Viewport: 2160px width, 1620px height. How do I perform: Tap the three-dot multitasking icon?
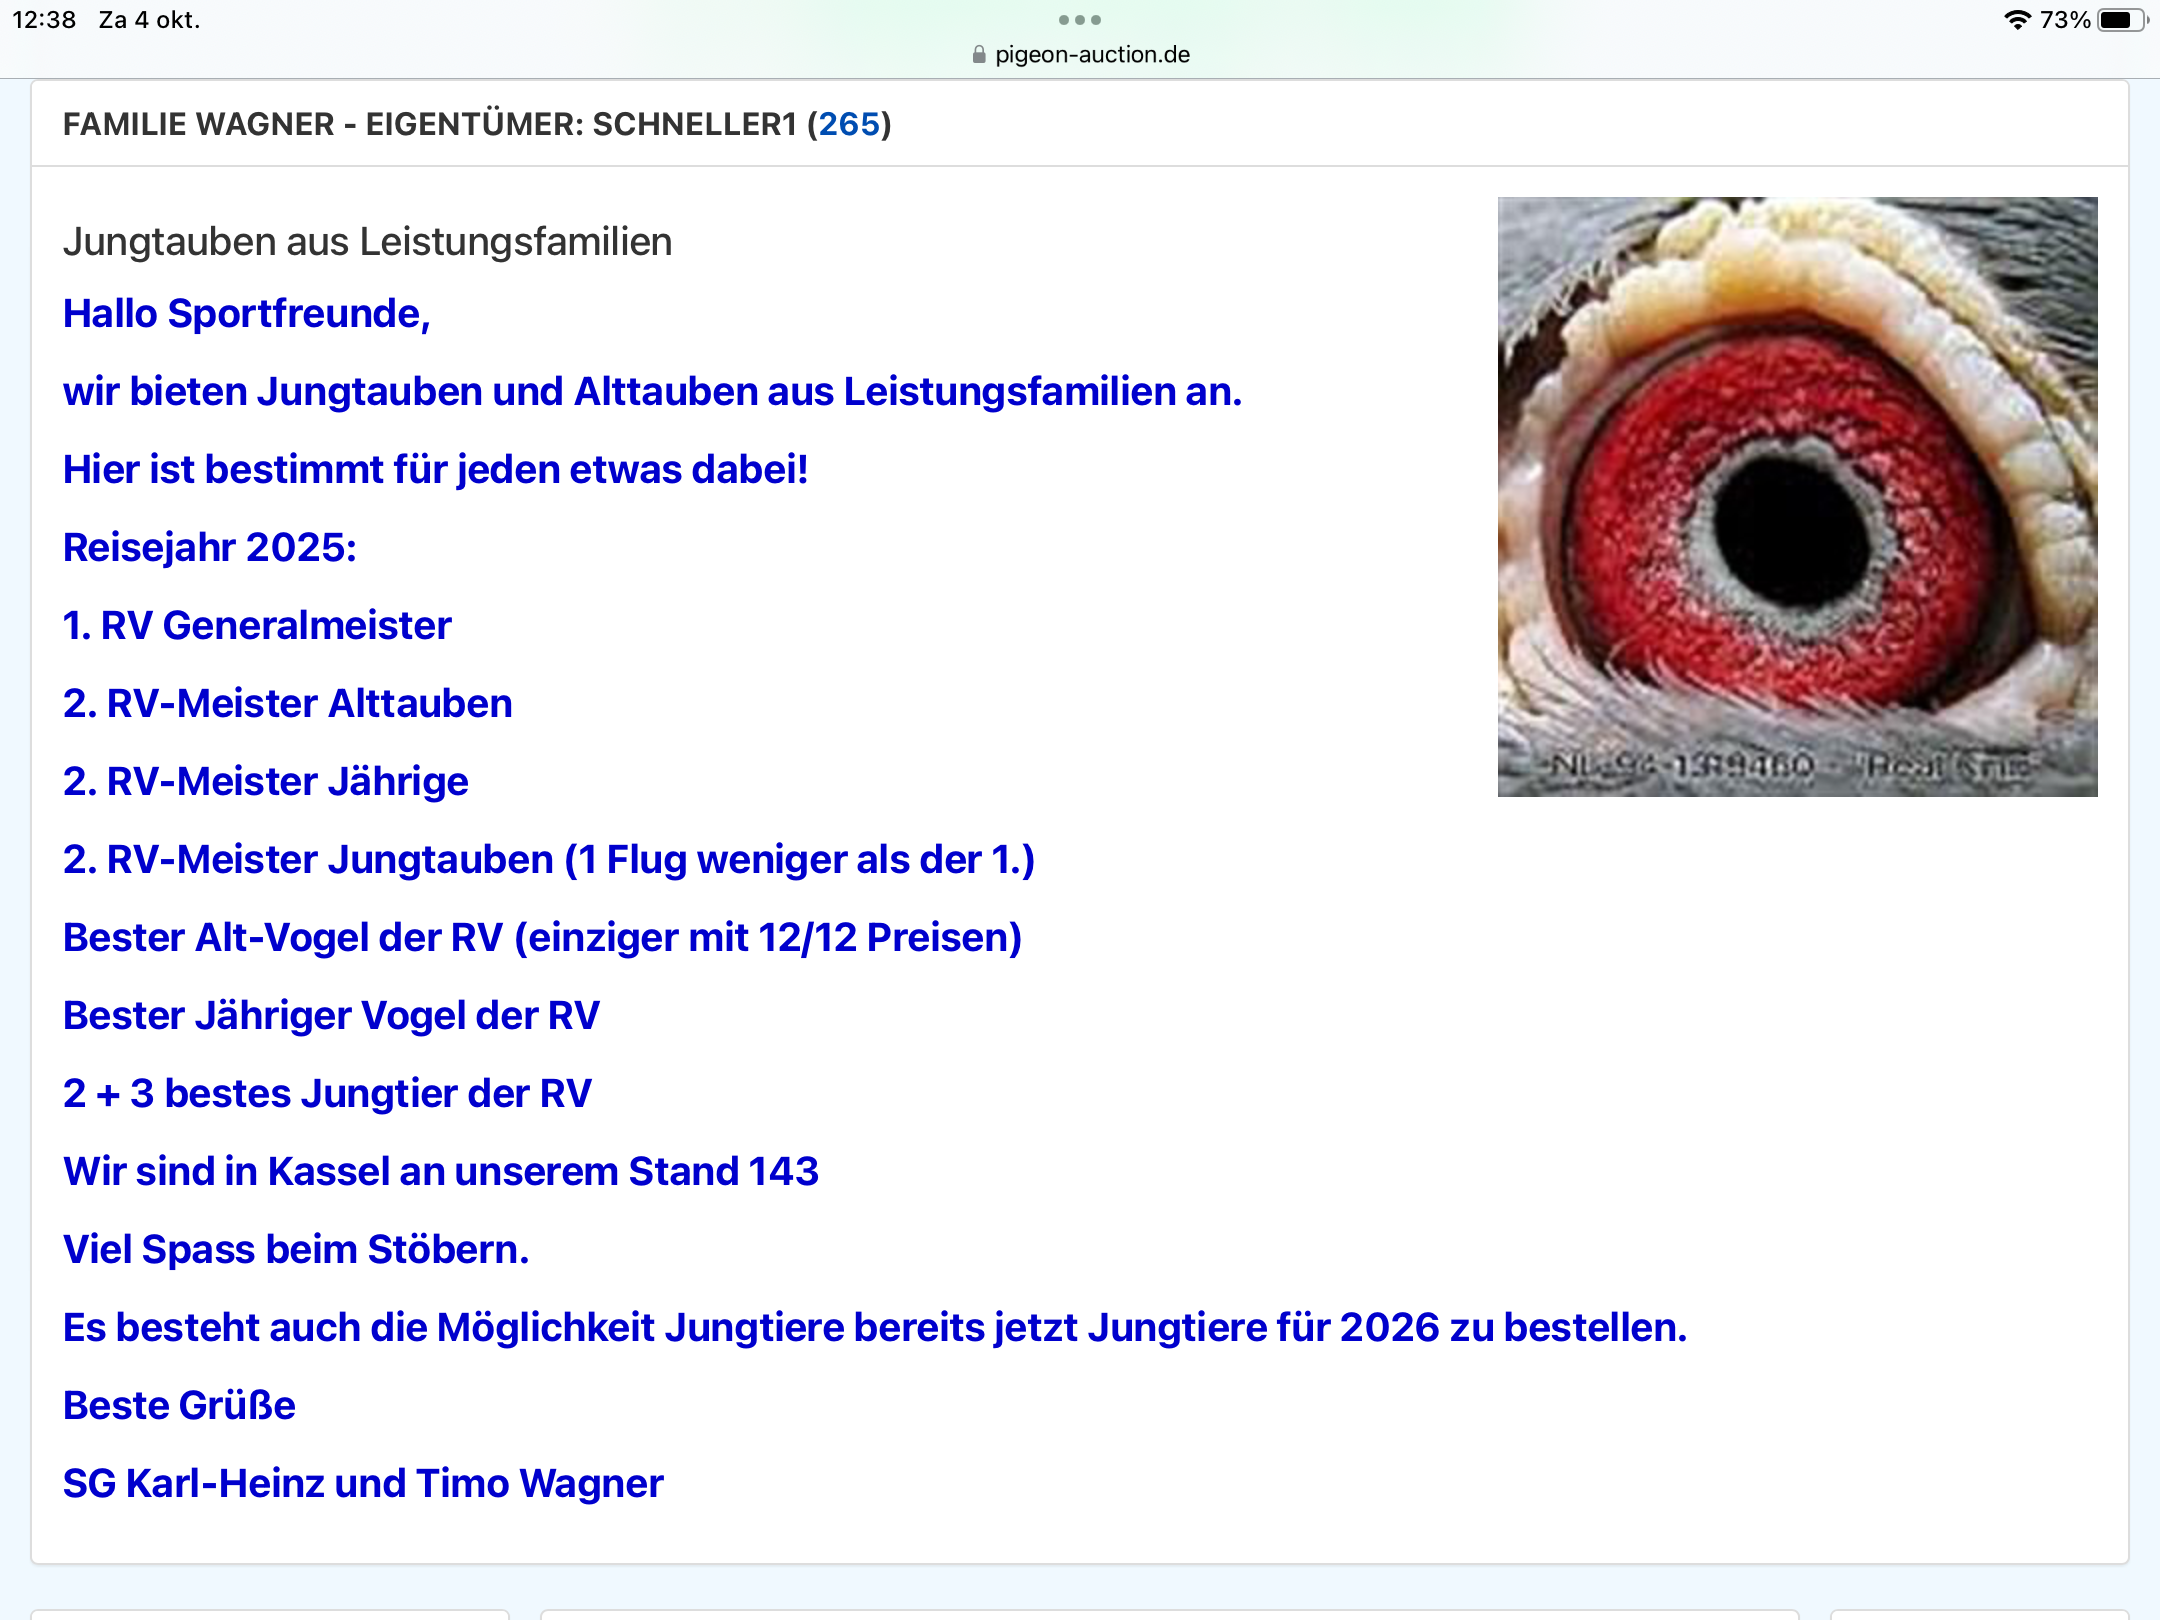[1079, 20]
